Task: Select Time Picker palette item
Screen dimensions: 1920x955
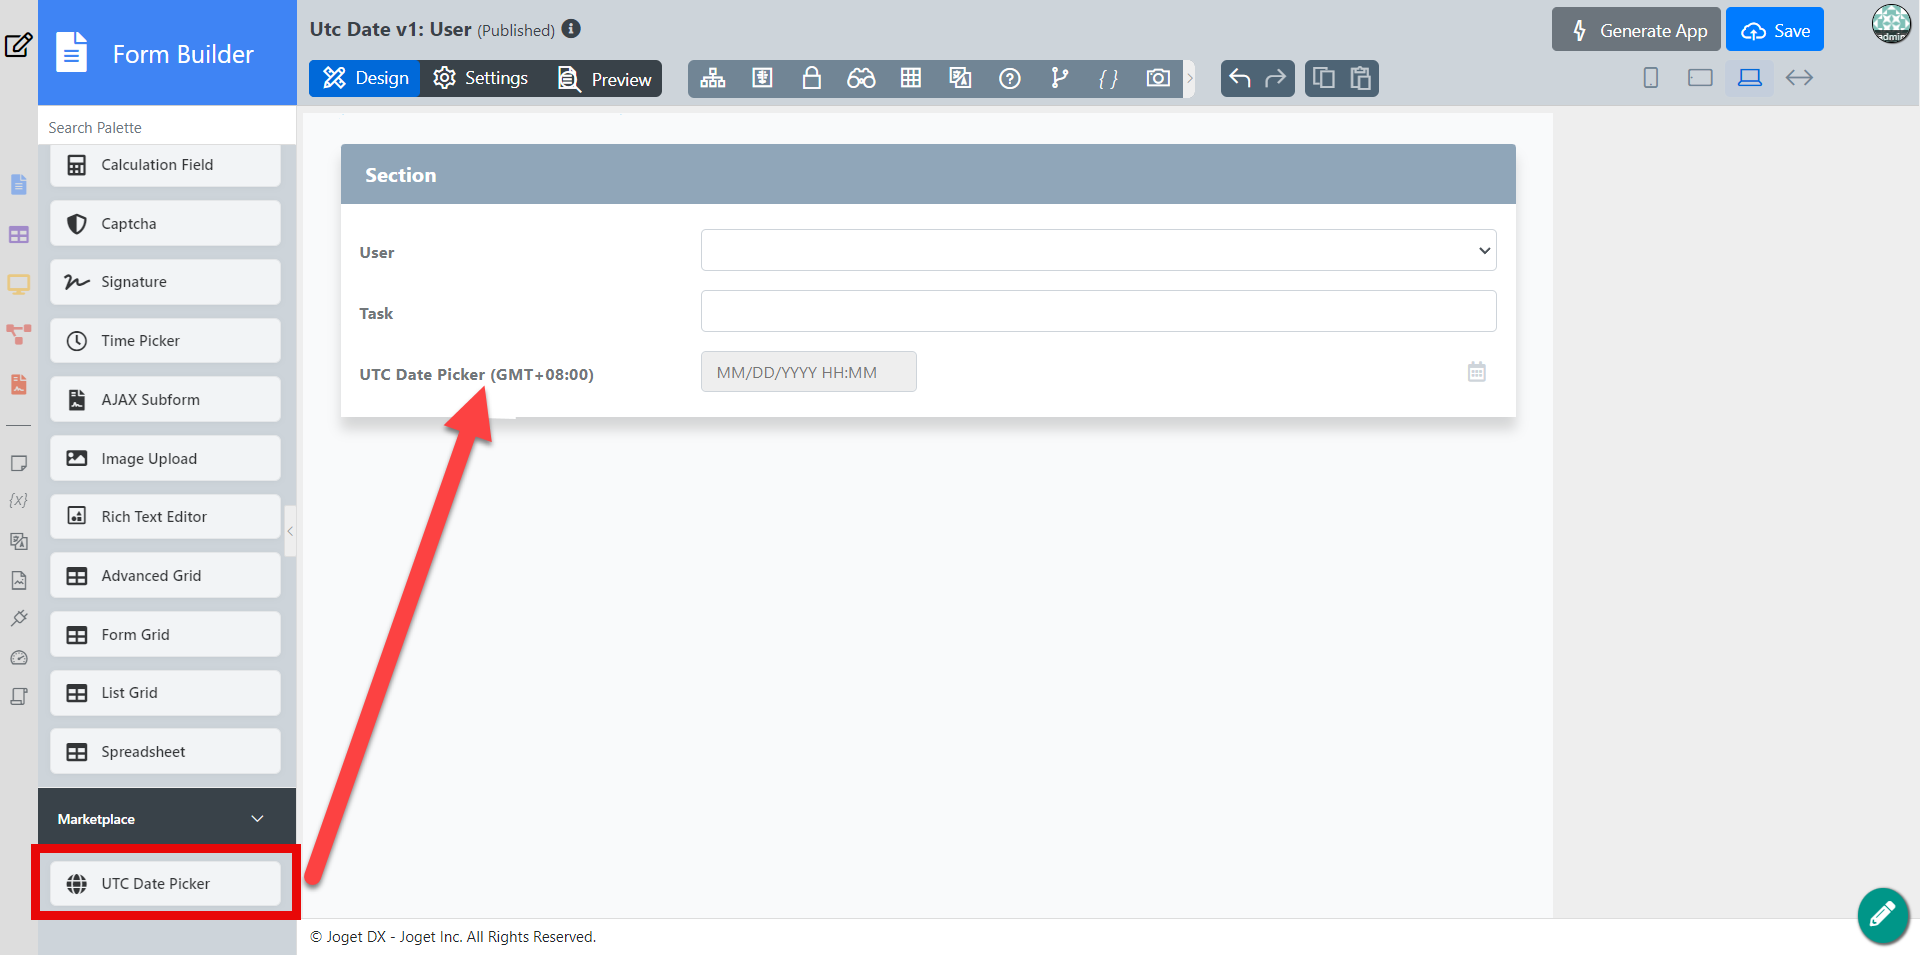Action: click(x=165, y=341)
